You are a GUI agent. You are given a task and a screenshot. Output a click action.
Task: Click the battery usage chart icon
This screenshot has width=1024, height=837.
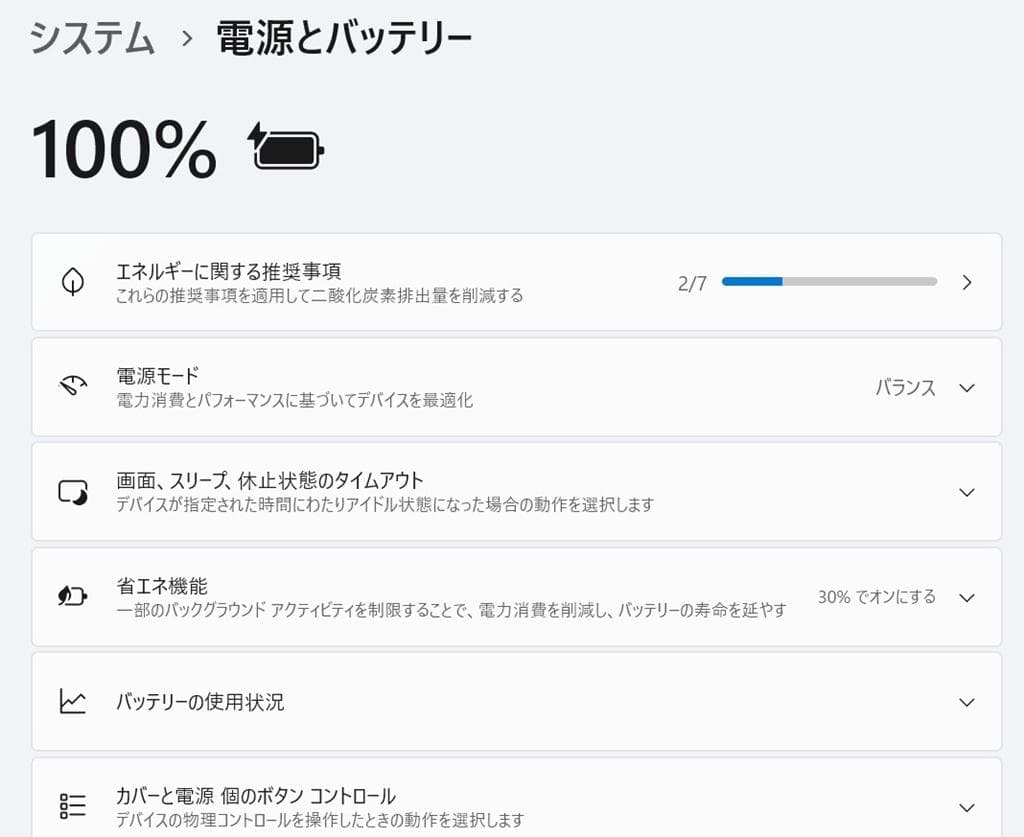(x=72, y=702)
